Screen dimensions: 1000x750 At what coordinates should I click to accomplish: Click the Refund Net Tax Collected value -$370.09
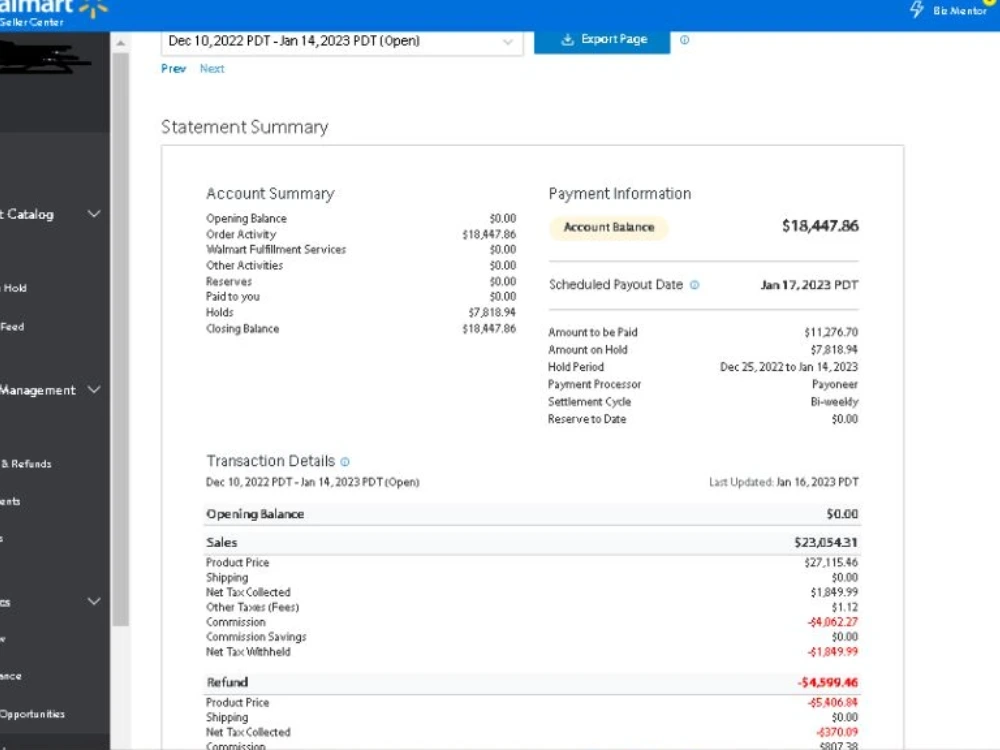[x=837, y=732]
